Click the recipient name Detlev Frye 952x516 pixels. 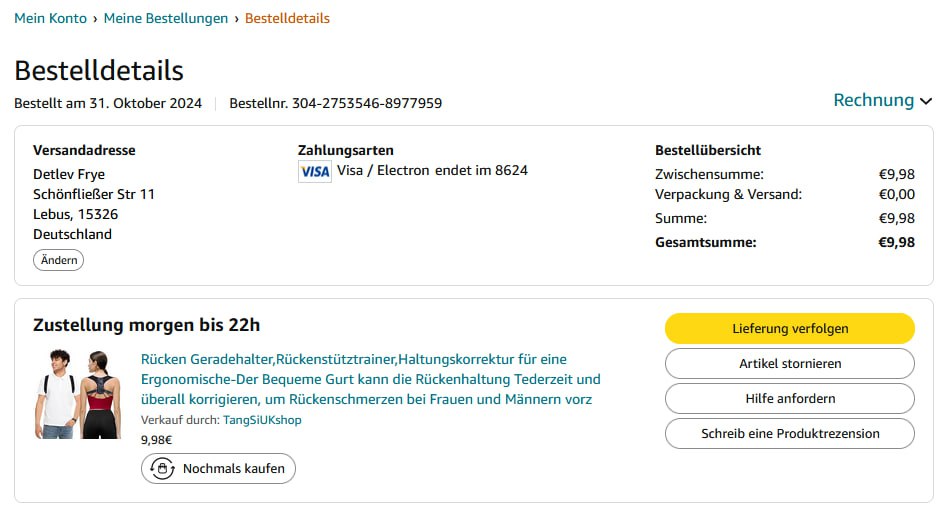(x=69, y=174)
